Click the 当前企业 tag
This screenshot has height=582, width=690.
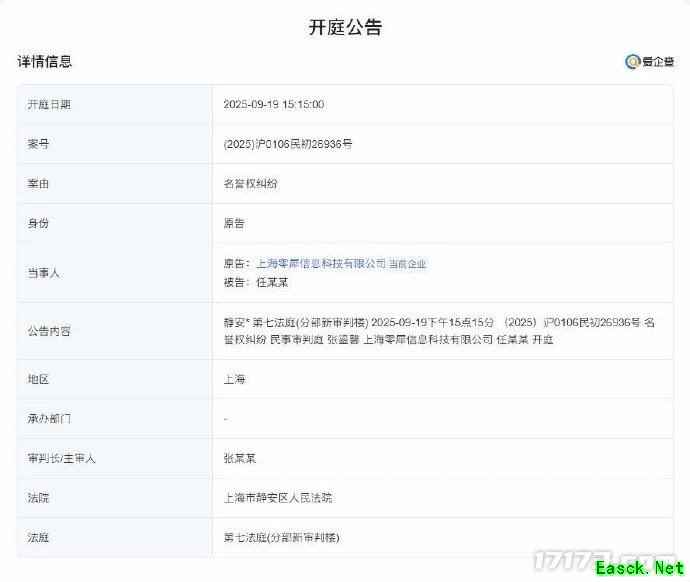click(408, 264)
